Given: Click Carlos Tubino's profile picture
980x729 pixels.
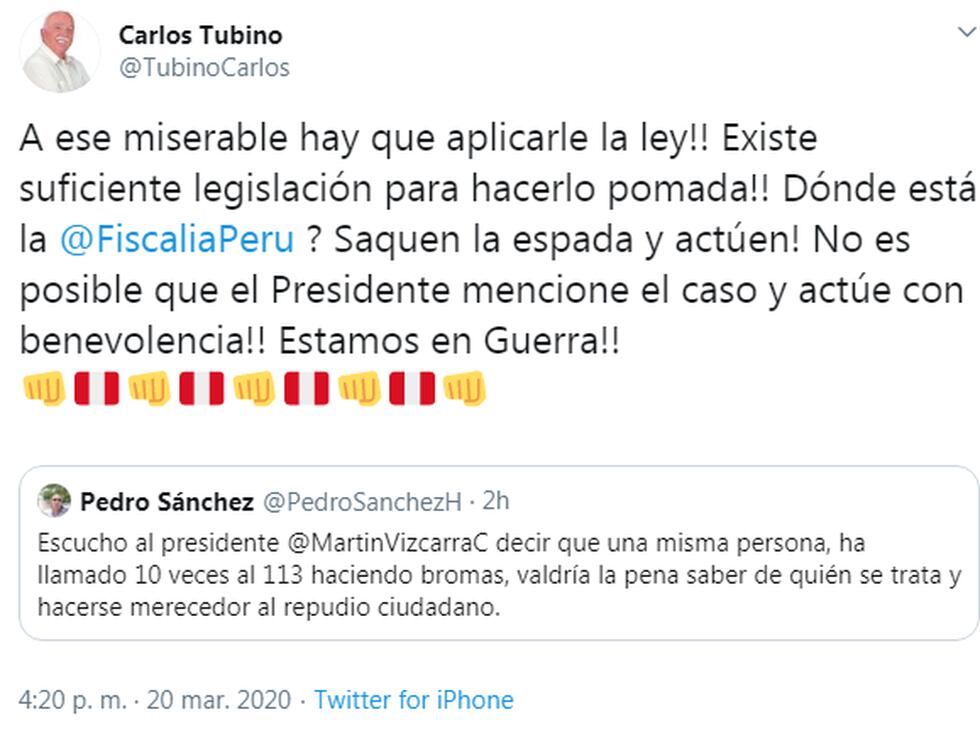Looking at the screenshot, I should pyautogui.click(x=59, y=52).
